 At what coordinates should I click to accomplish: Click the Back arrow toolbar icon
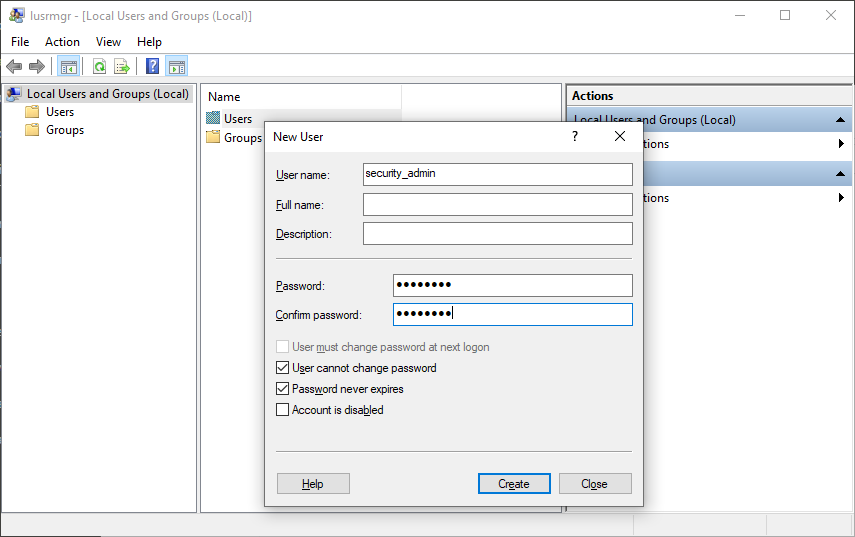tap(14, 67)
